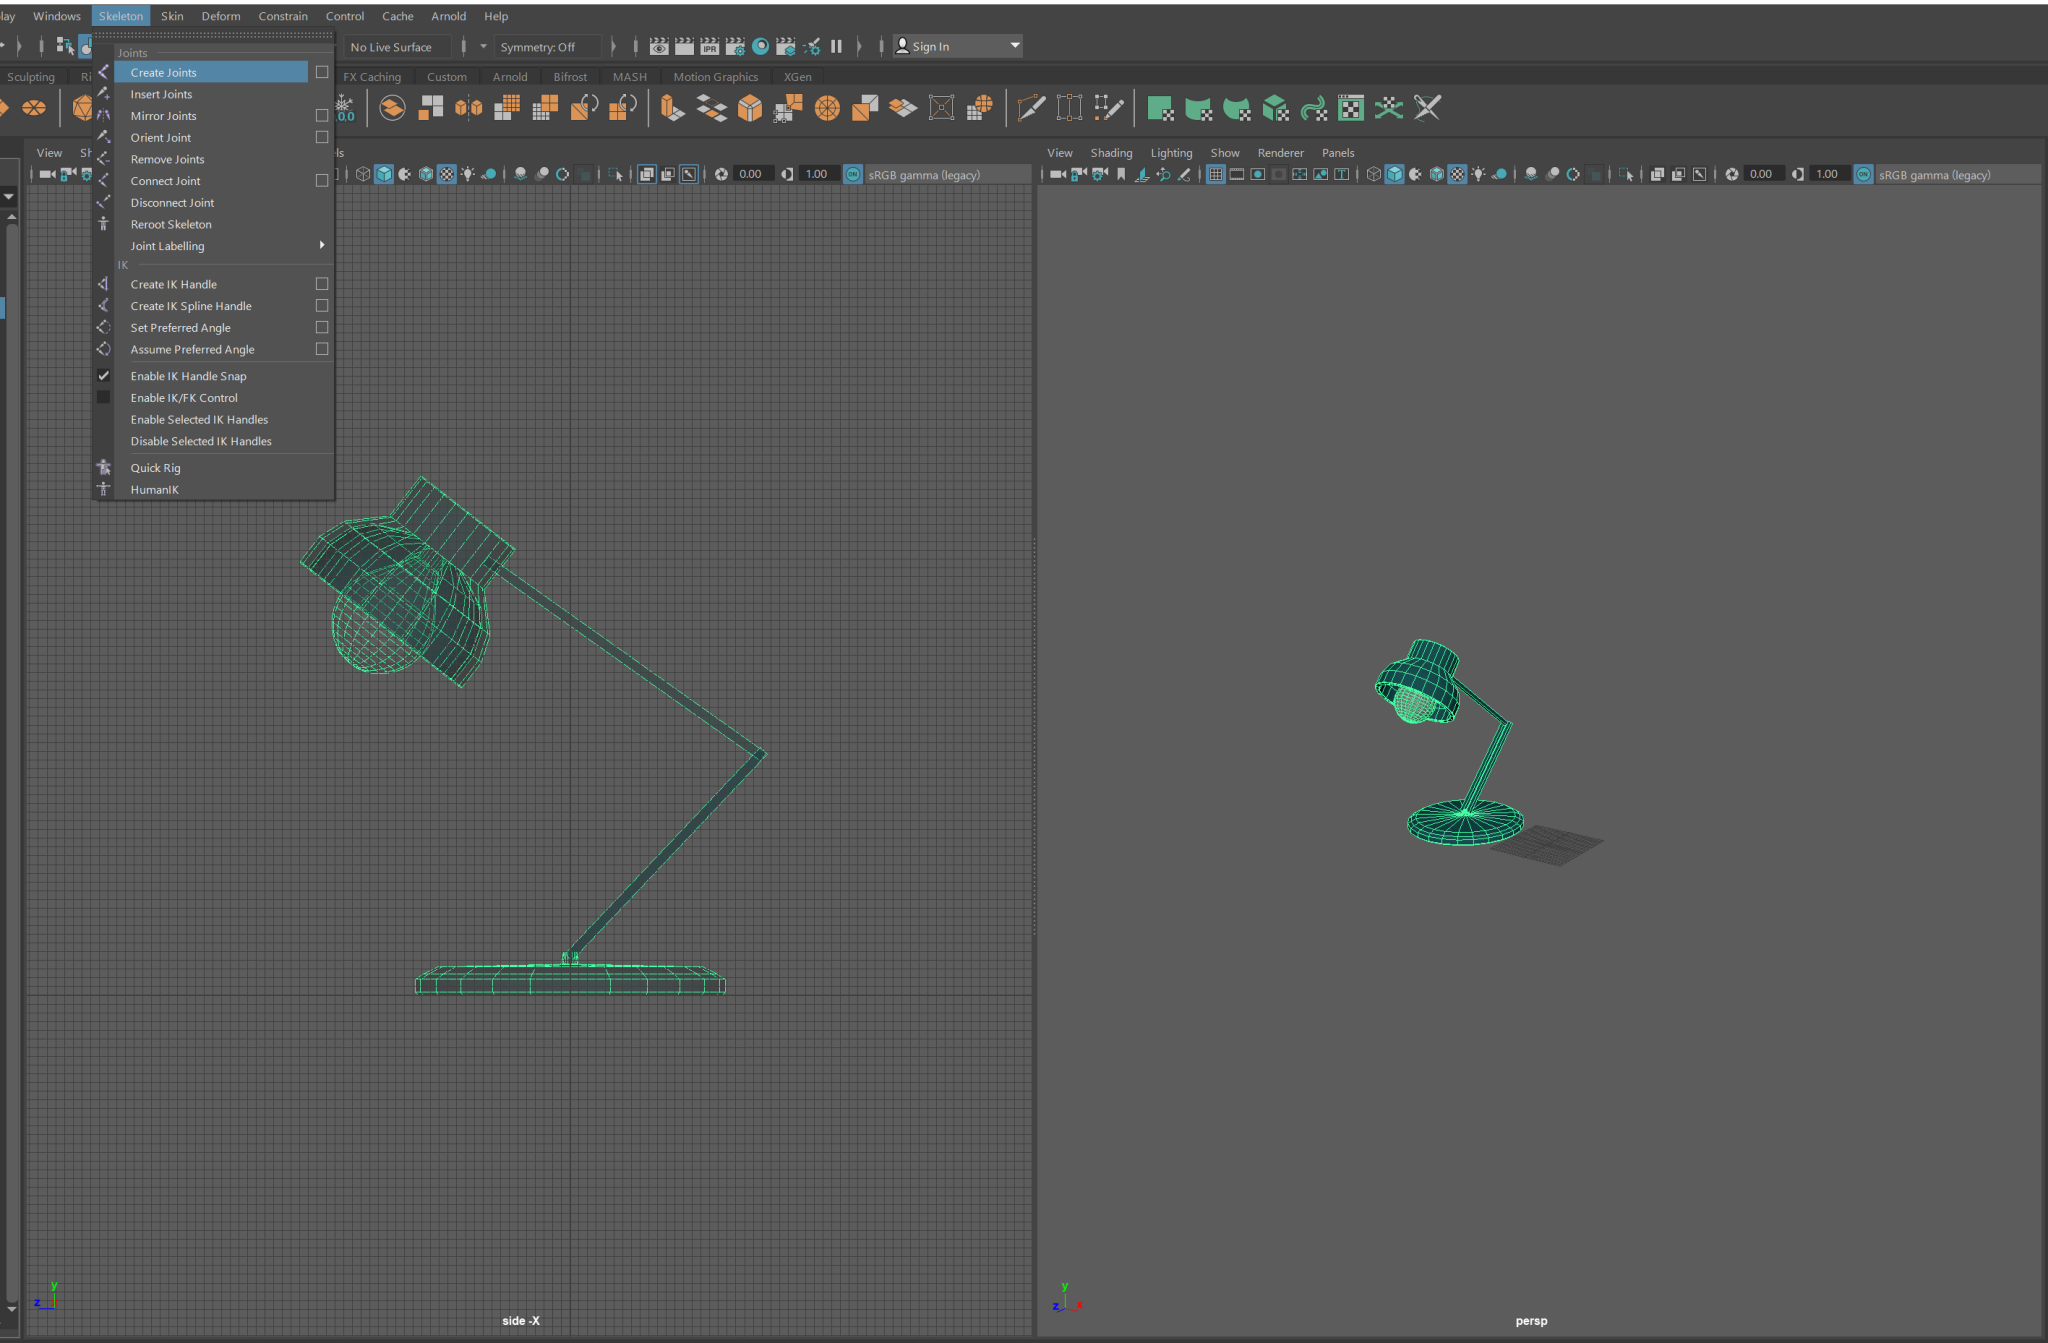Viewport: 2048px width, 1343px height.
Task: Open the Sign In dropdown
Action: [1014, 46]
